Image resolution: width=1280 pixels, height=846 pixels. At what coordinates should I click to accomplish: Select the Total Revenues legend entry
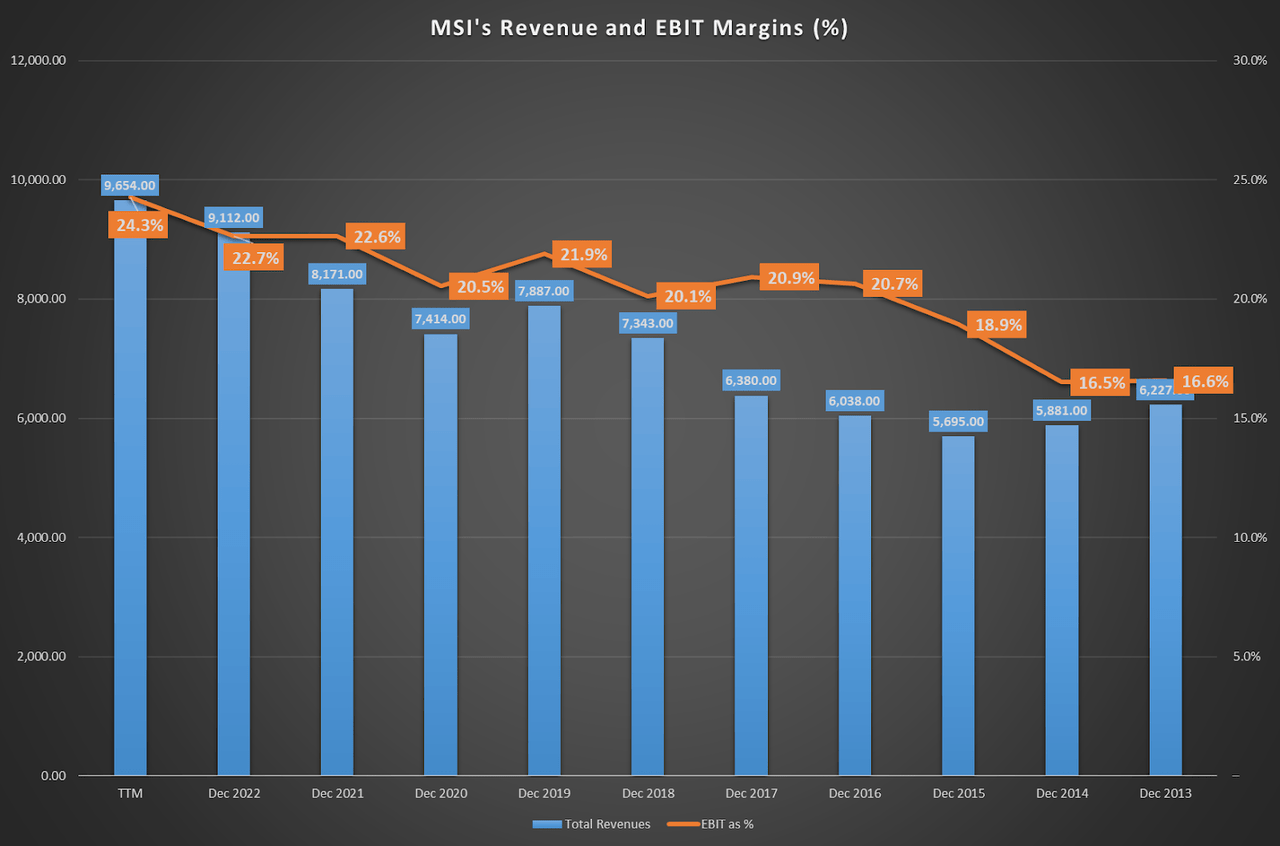pos(592,824)
